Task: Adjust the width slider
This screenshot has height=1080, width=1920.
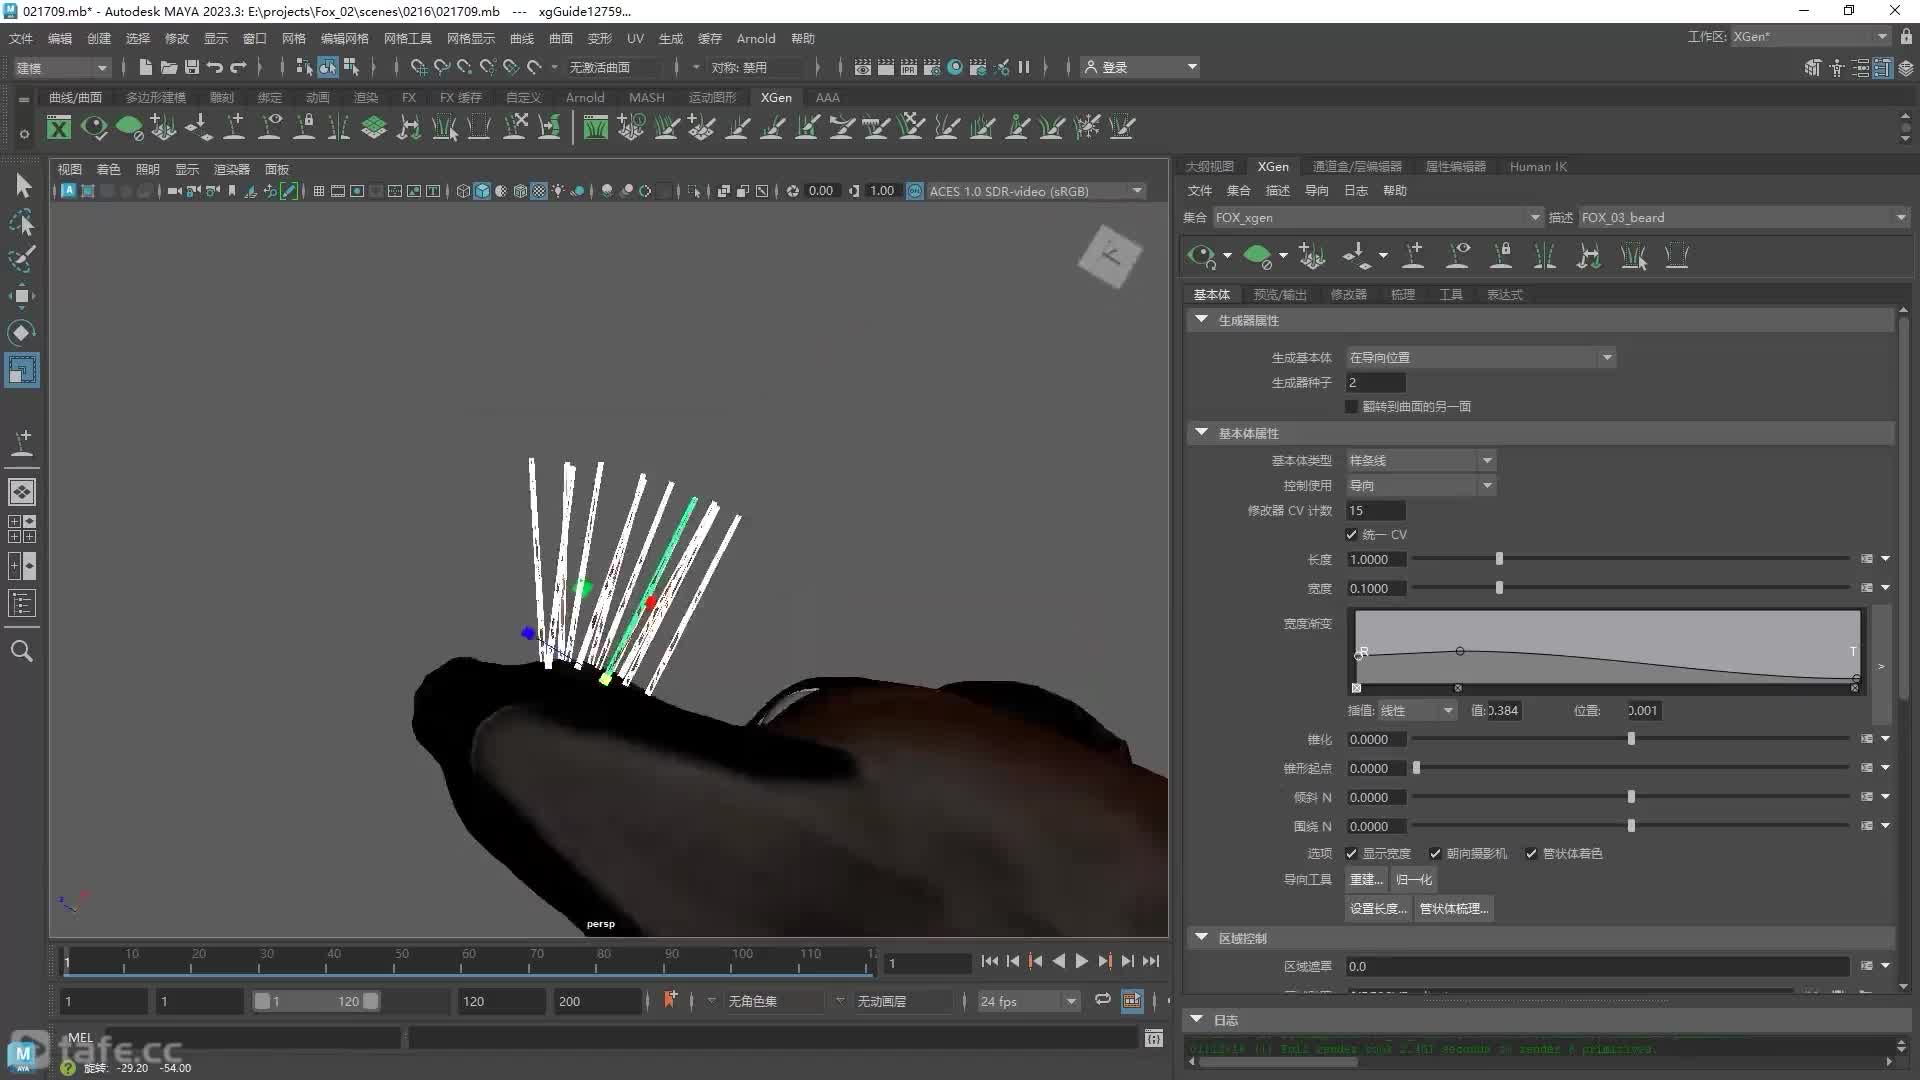Action: [x=1499, y=588]
